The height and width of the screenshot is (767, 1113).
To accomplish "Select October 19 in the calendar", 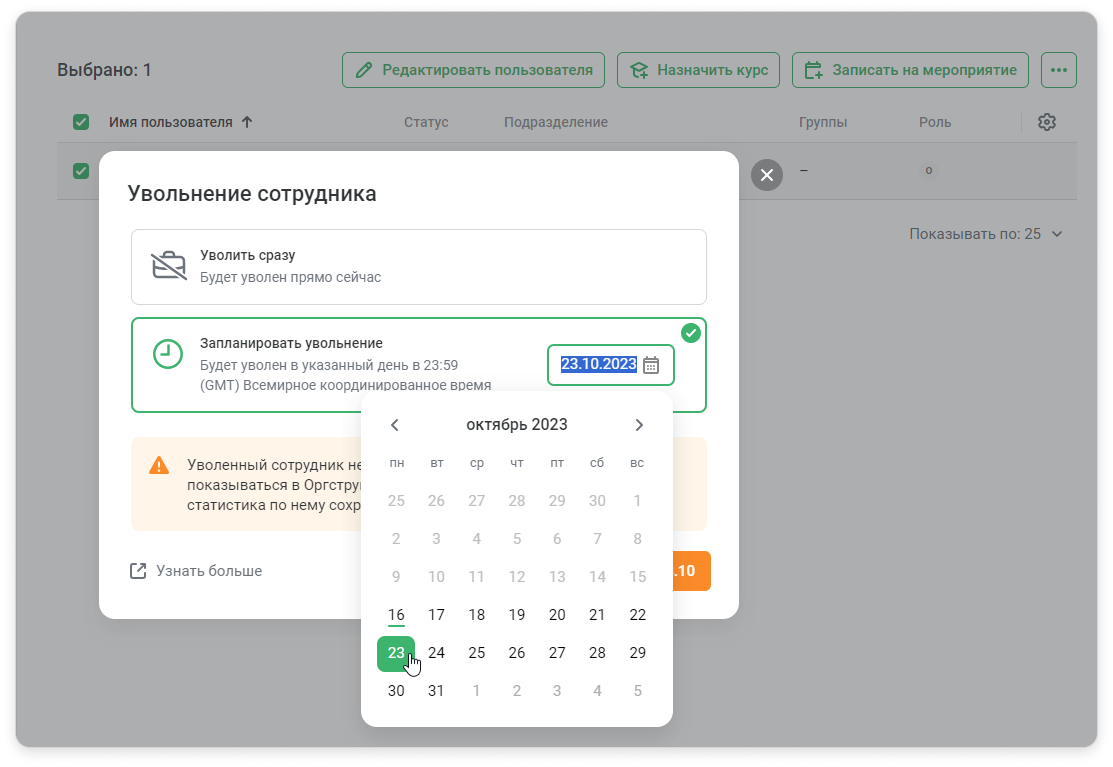I will coord(517,615).
